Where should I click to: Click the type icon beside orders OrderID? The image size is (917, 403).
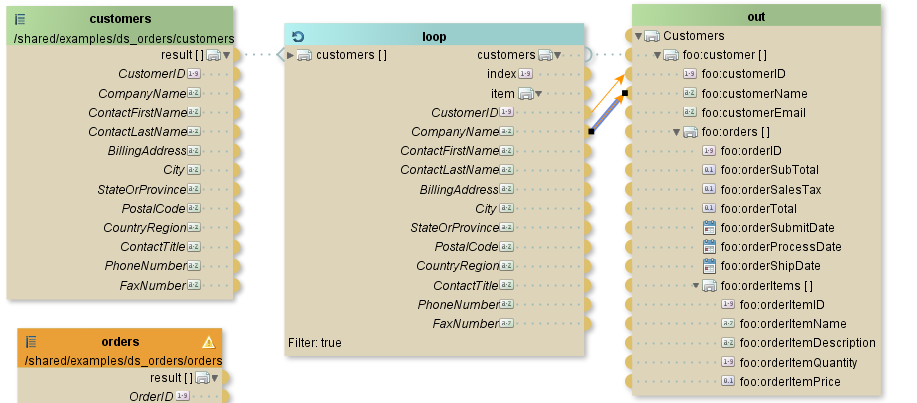point(182,396)
